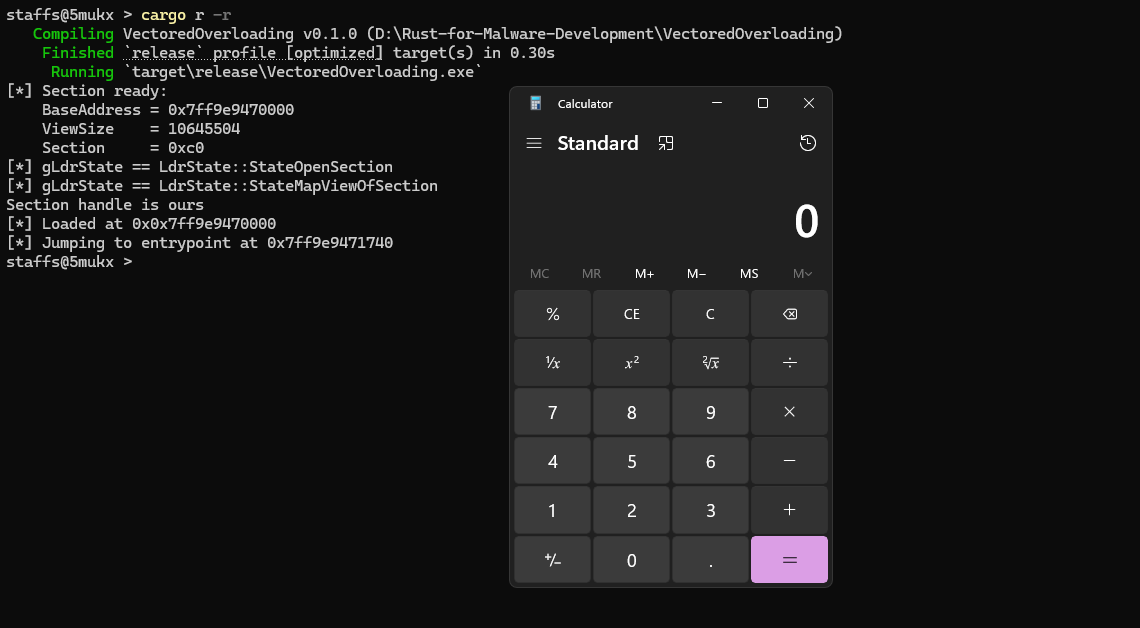Click the 'Compiling VectoredOverloading v0.1.0' line
This screenshot has height=628, width=1140.
click(x=438, y=34)
